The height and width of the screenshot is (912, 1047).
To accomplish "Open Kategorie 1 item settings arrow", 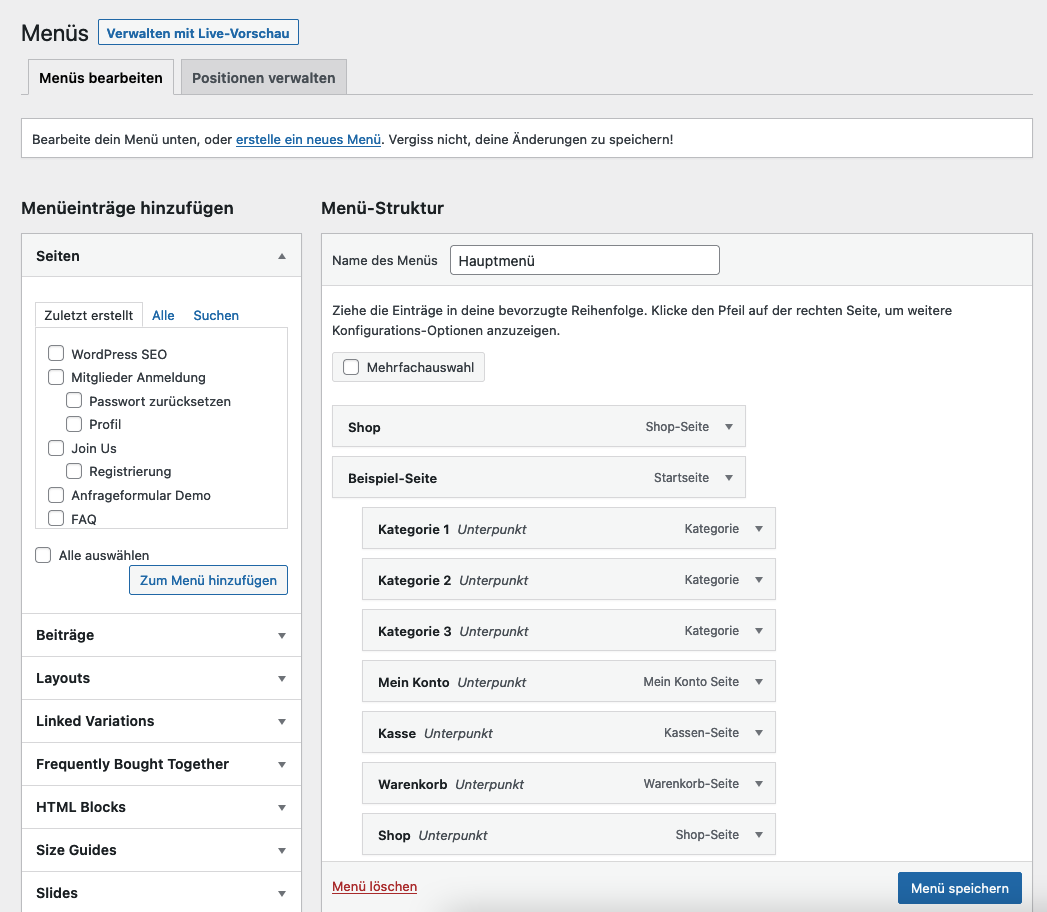I will pyautogui.click(x=759, y=529).
